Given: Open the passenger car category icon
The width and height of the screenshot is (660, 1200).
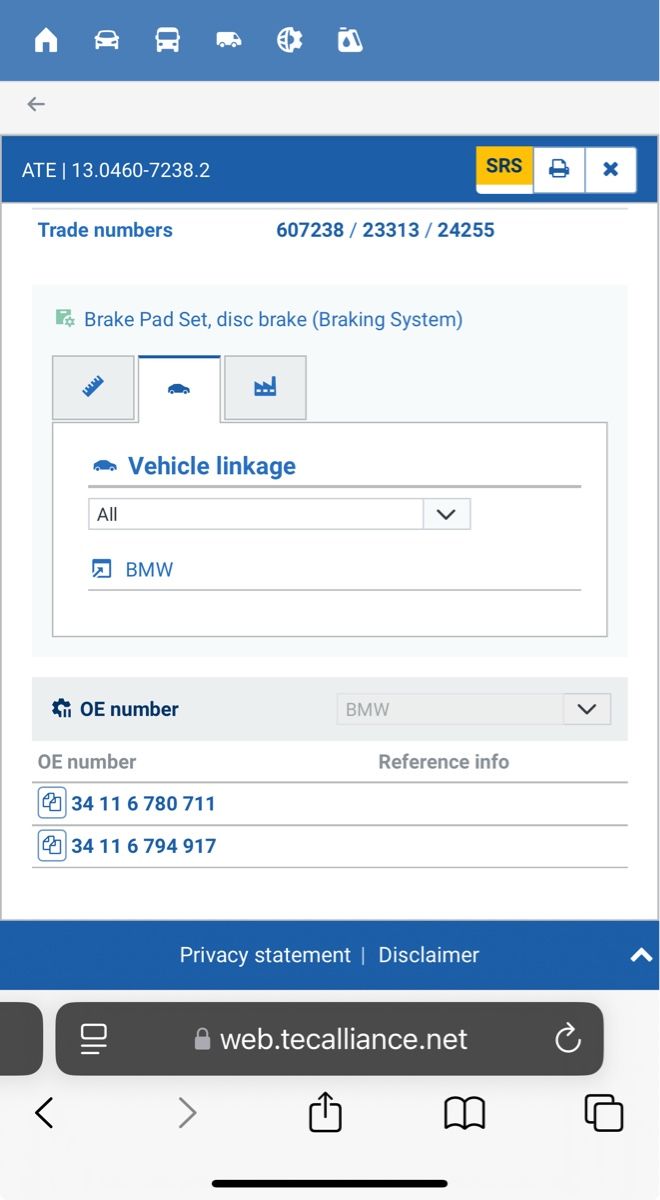Looking at the screenshot, I should (x=107, y=40).
